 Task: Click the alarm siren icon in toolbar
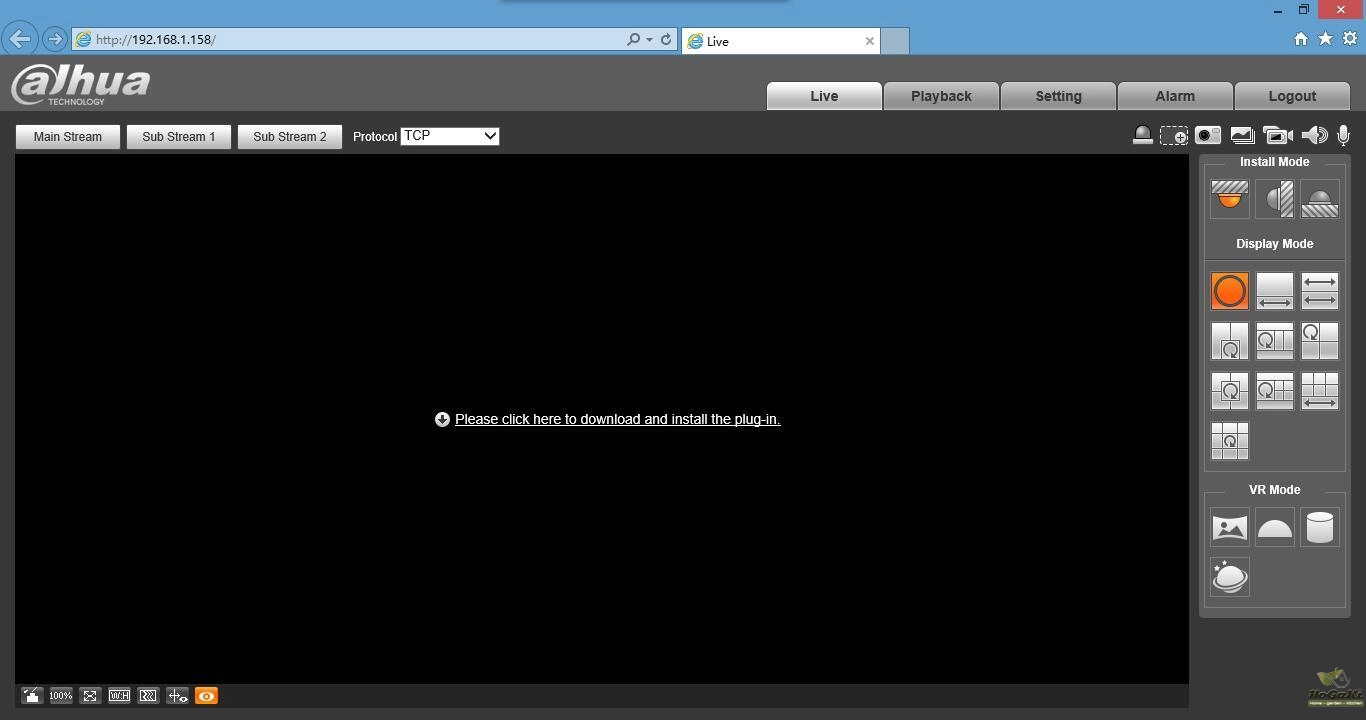1142,136
